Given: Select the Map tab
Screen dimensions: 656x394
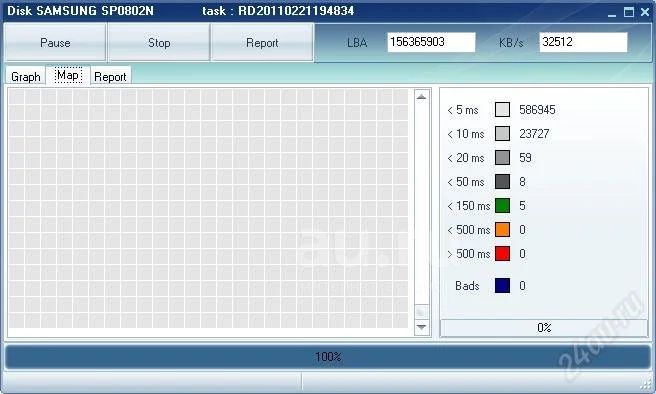Looking at the screenshot, I should coord(68,75).
